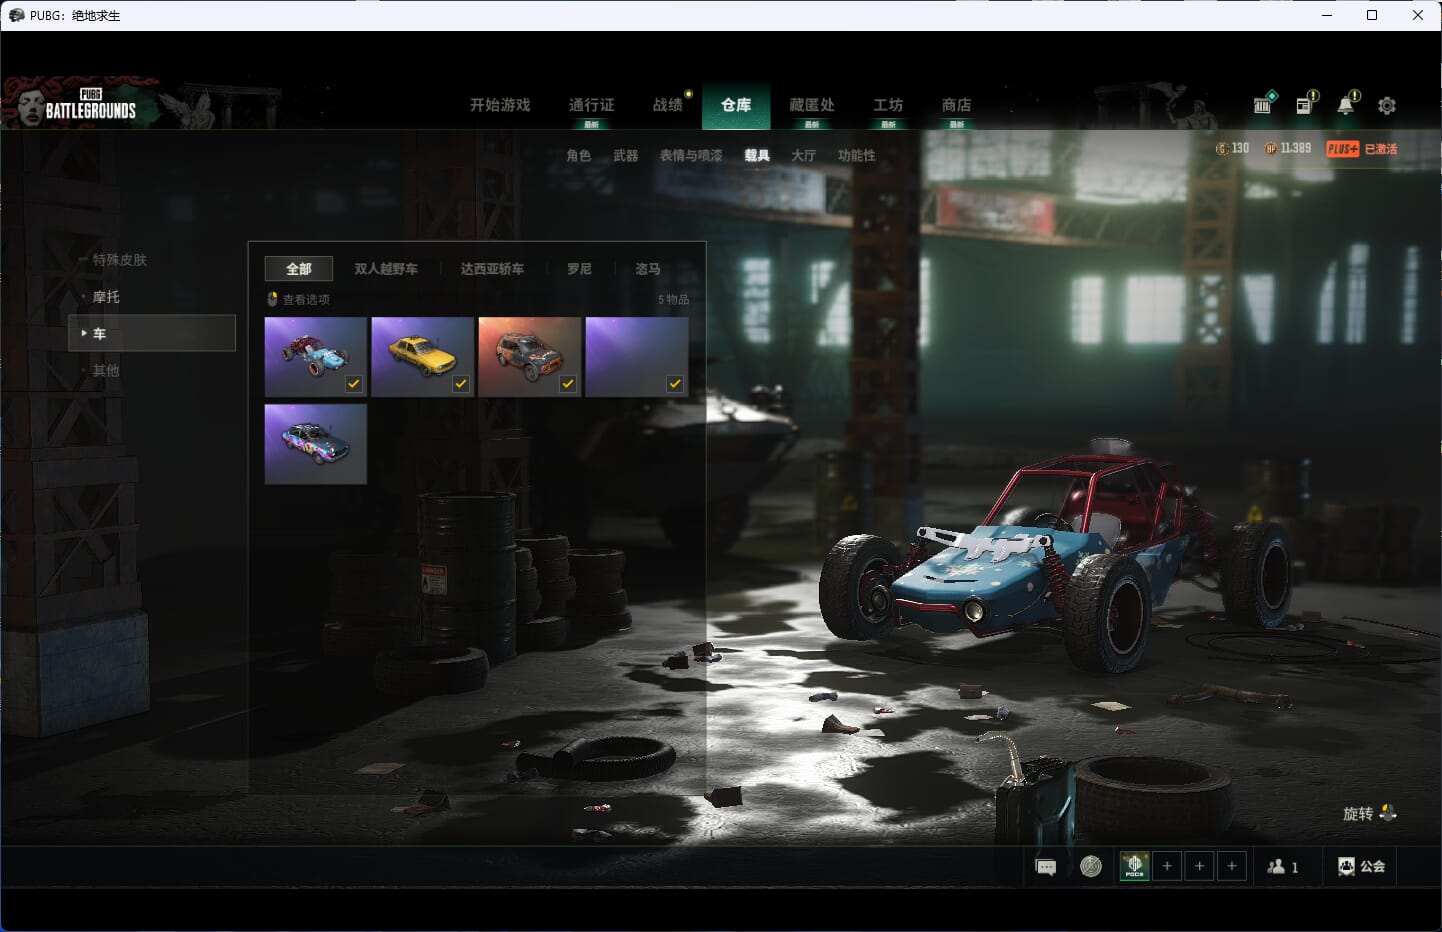Invite a player using the second plus slot
Viewport: 1442px width, 932px height.
[x=1199, y=866]
